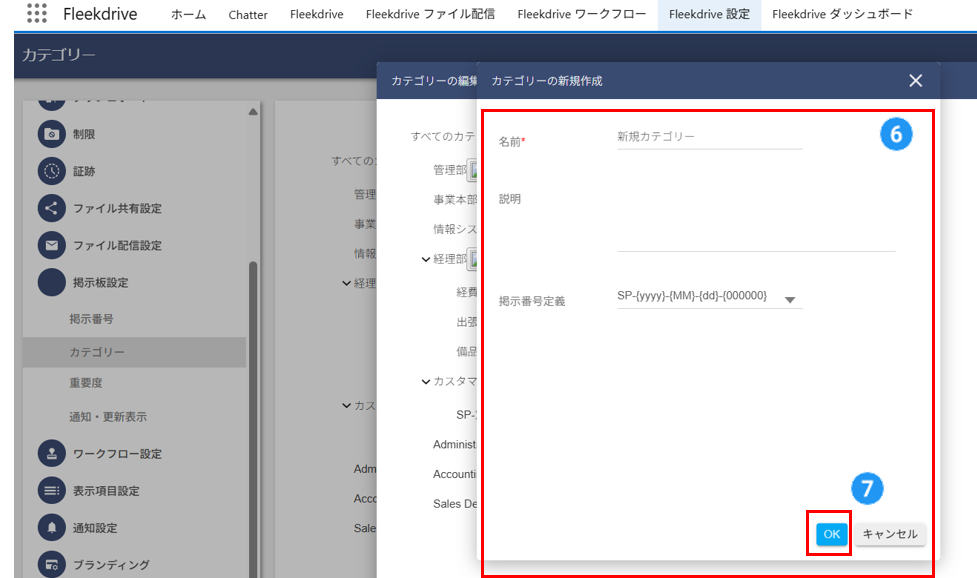Collapse 経理 chevron on the background category page
The image size is (977, 578).
point(346,283)
